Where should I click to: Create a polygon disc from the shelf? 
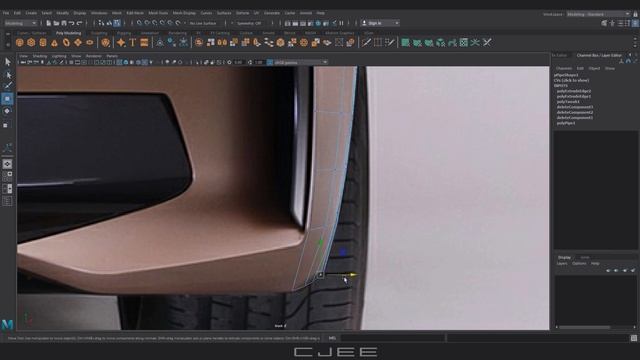click(x=89, y=42)
